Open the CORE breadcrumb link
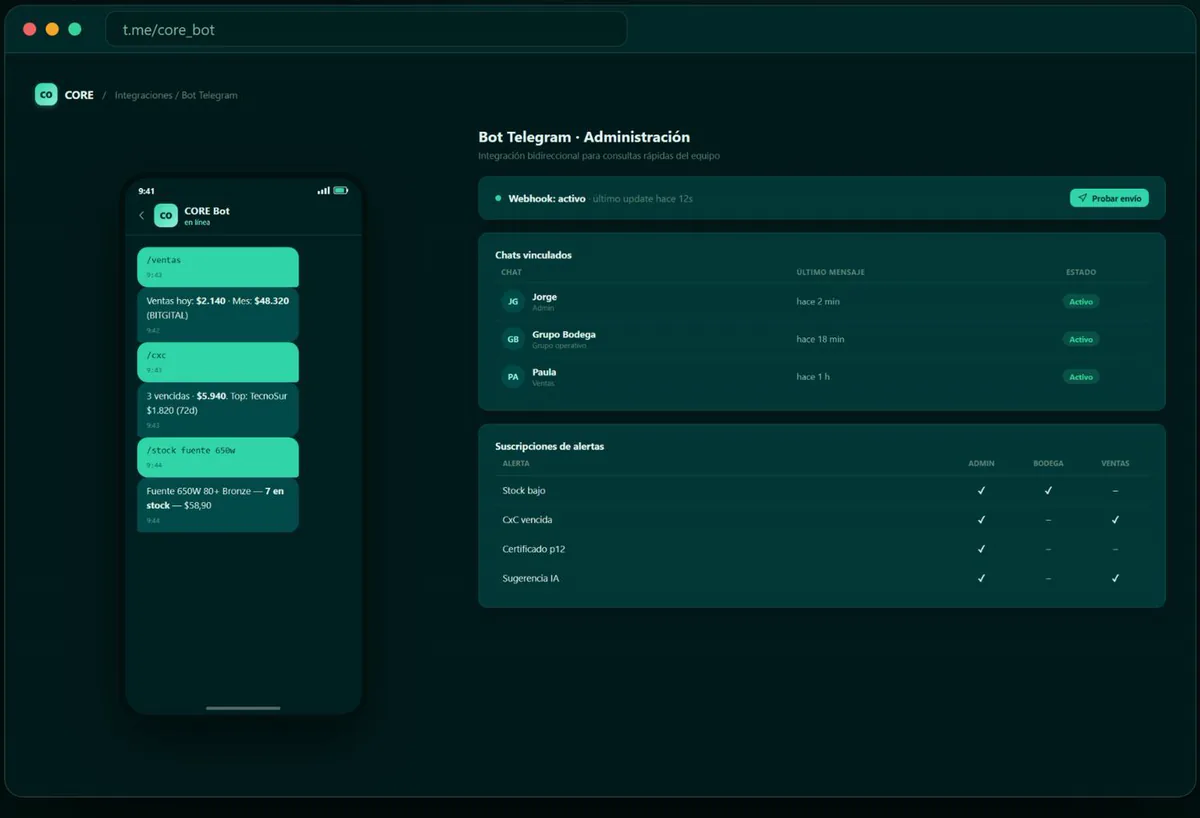This screenshot has width=1200, height=818. [79, 95]
